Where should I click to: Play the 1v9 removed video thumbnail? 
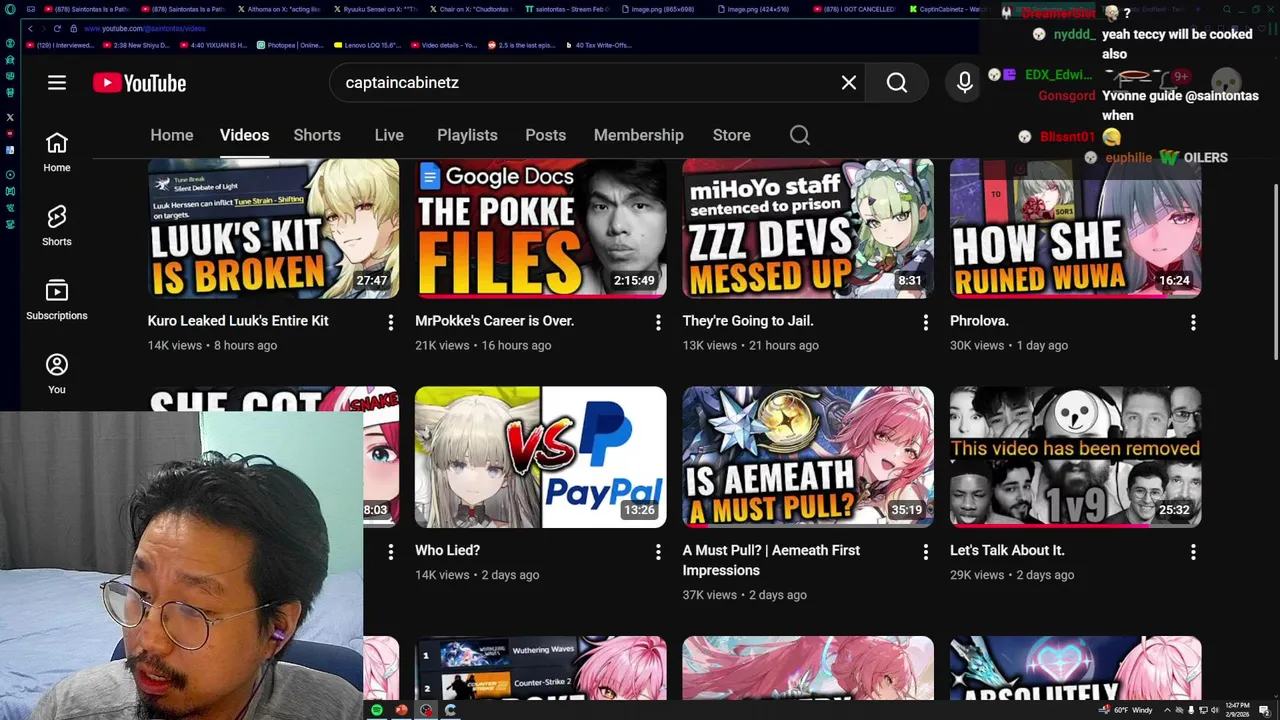(x=1075, y=457)
